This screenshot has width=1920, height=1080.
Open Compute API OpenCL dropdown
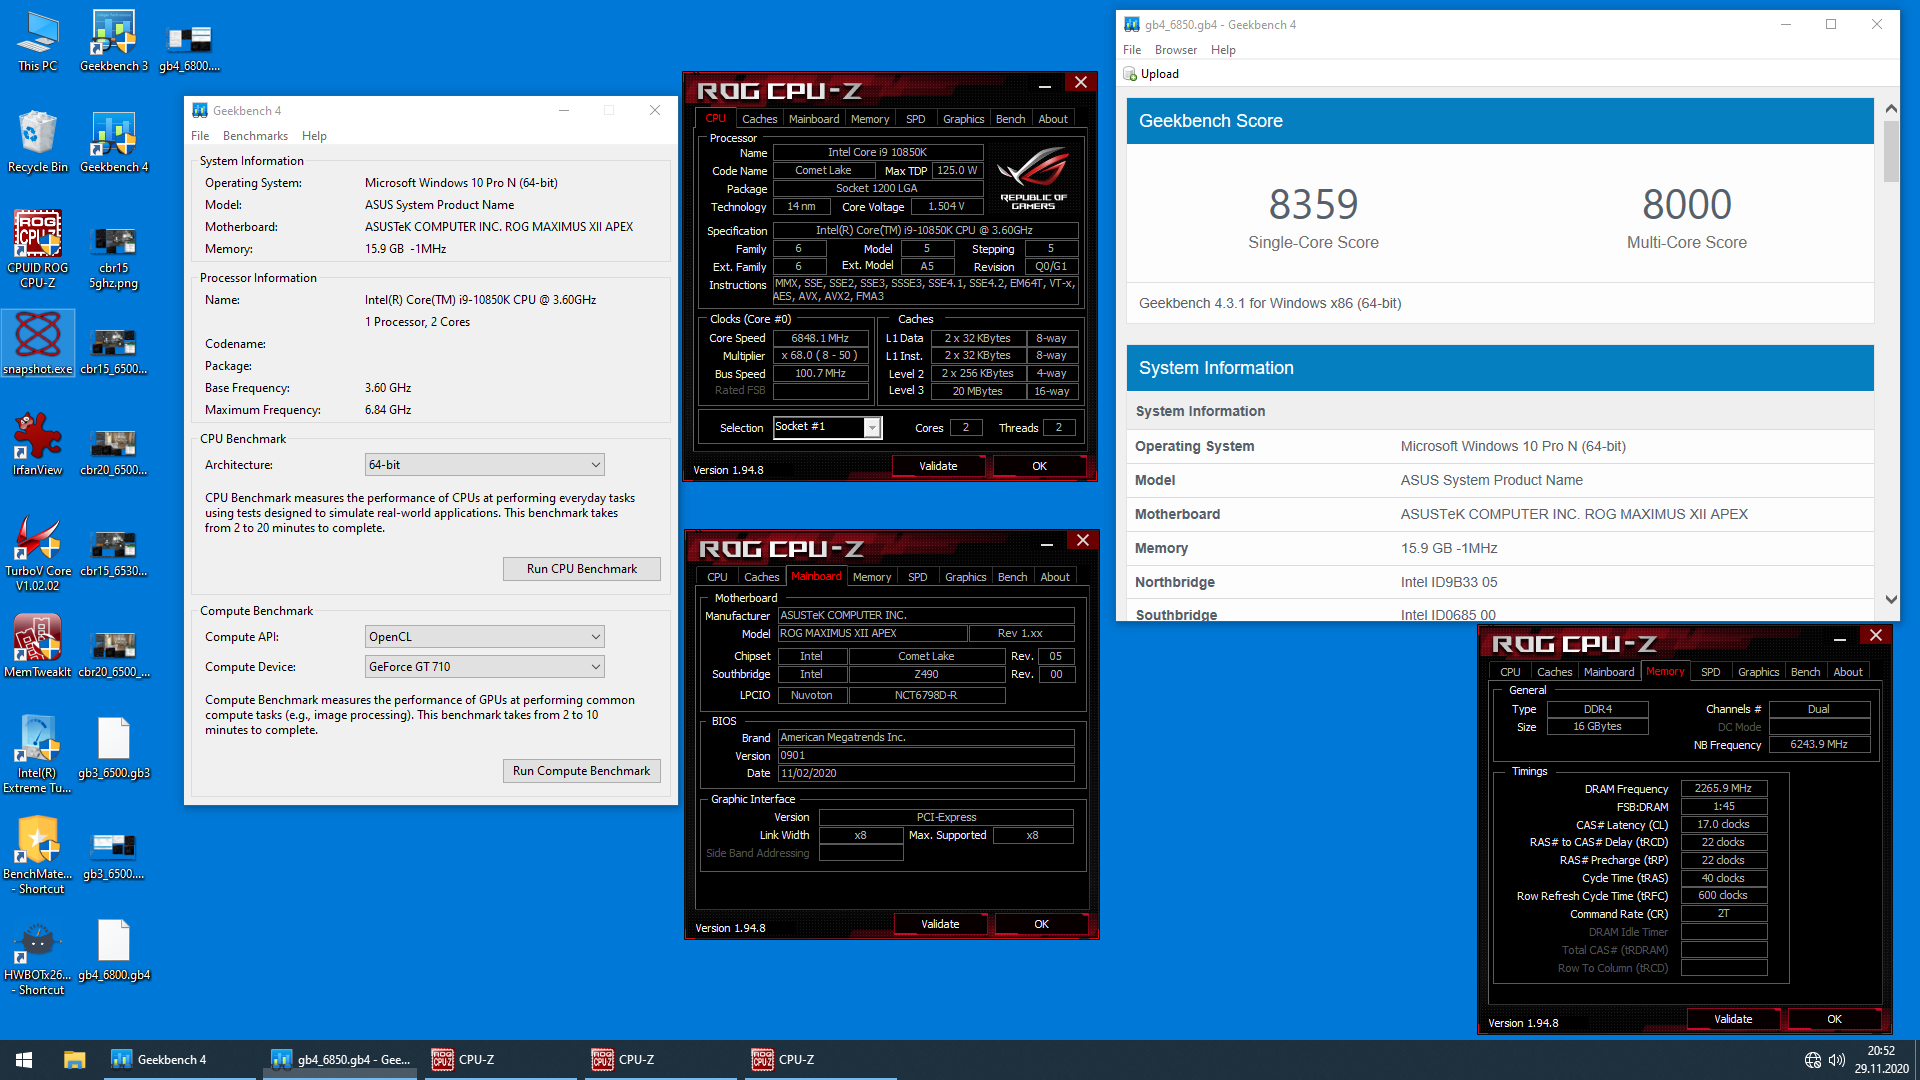pyautogui.click(x=485, y=637)
